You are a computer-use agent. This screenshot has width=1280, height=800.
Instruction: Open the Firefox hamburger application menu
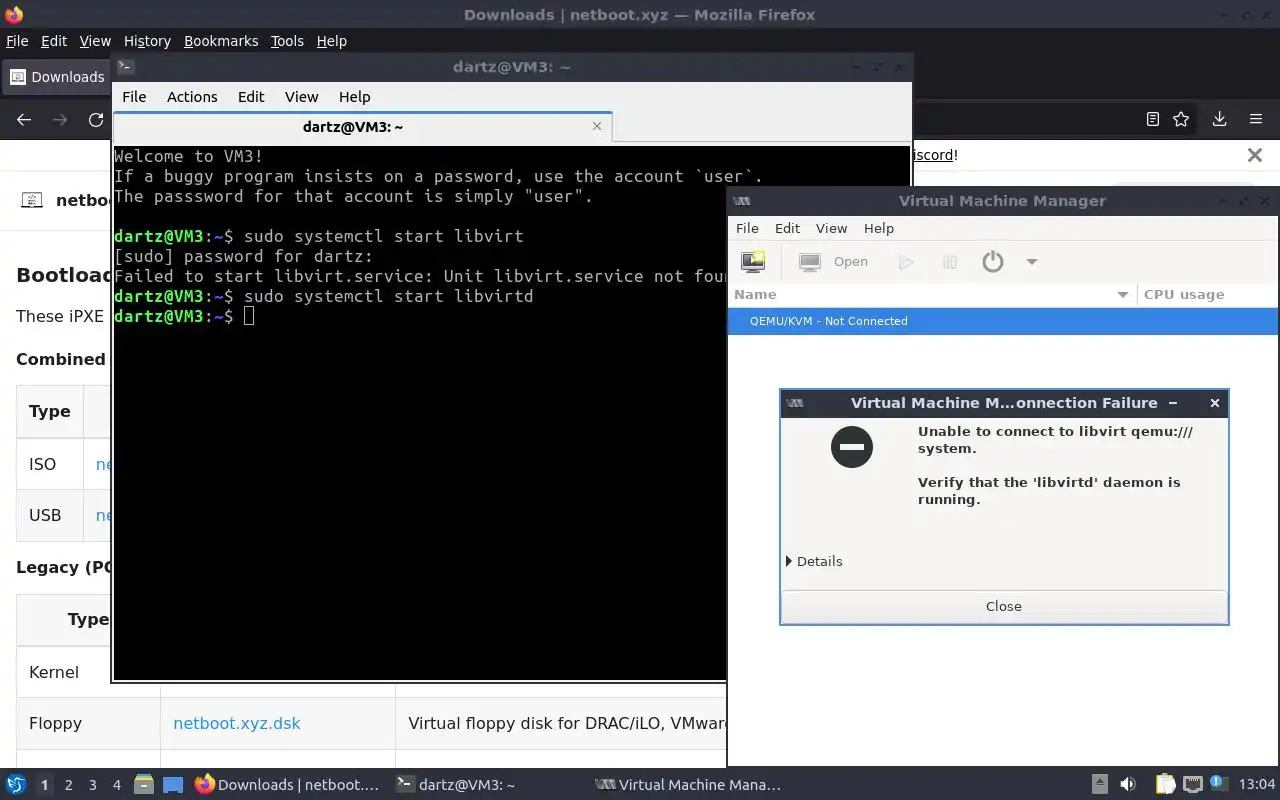pyautogui.click(x=1256, y=119)
